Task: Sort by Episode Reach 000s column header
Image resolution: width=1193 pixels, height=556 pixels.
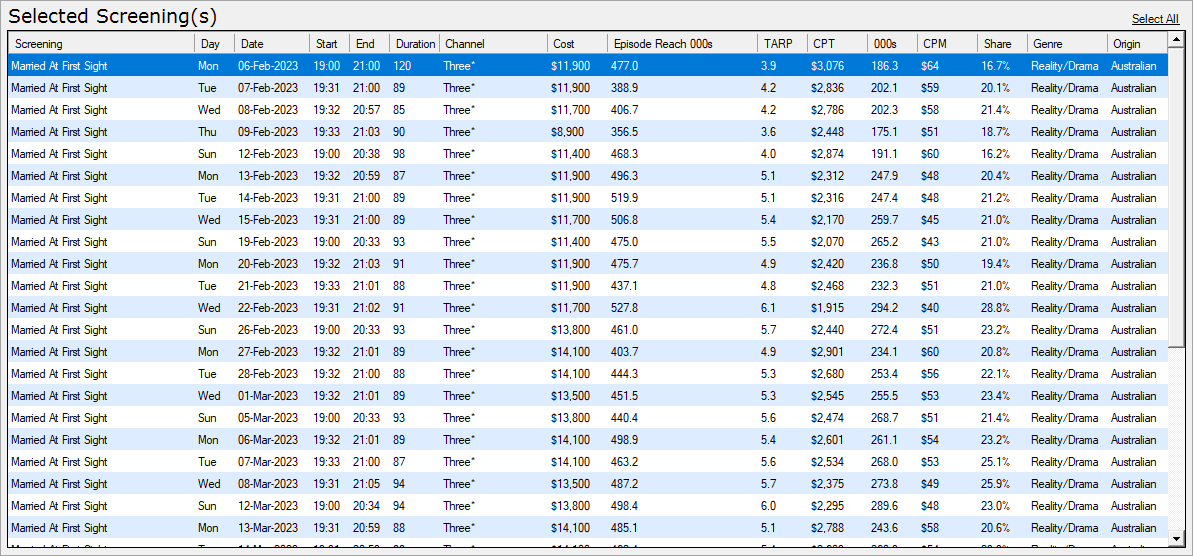Action: tap(682, 44)
